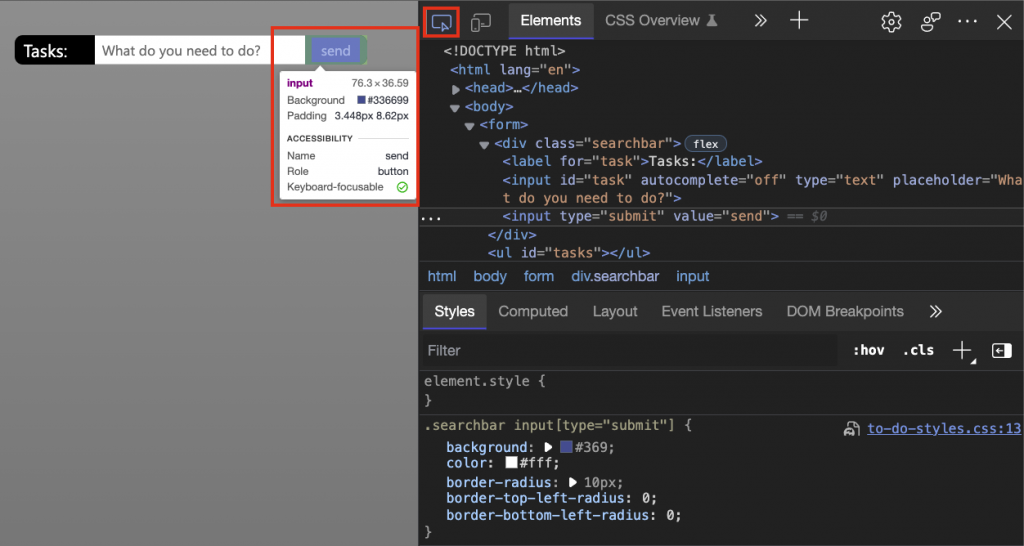Switch to the Elements tab

point(551,21)
